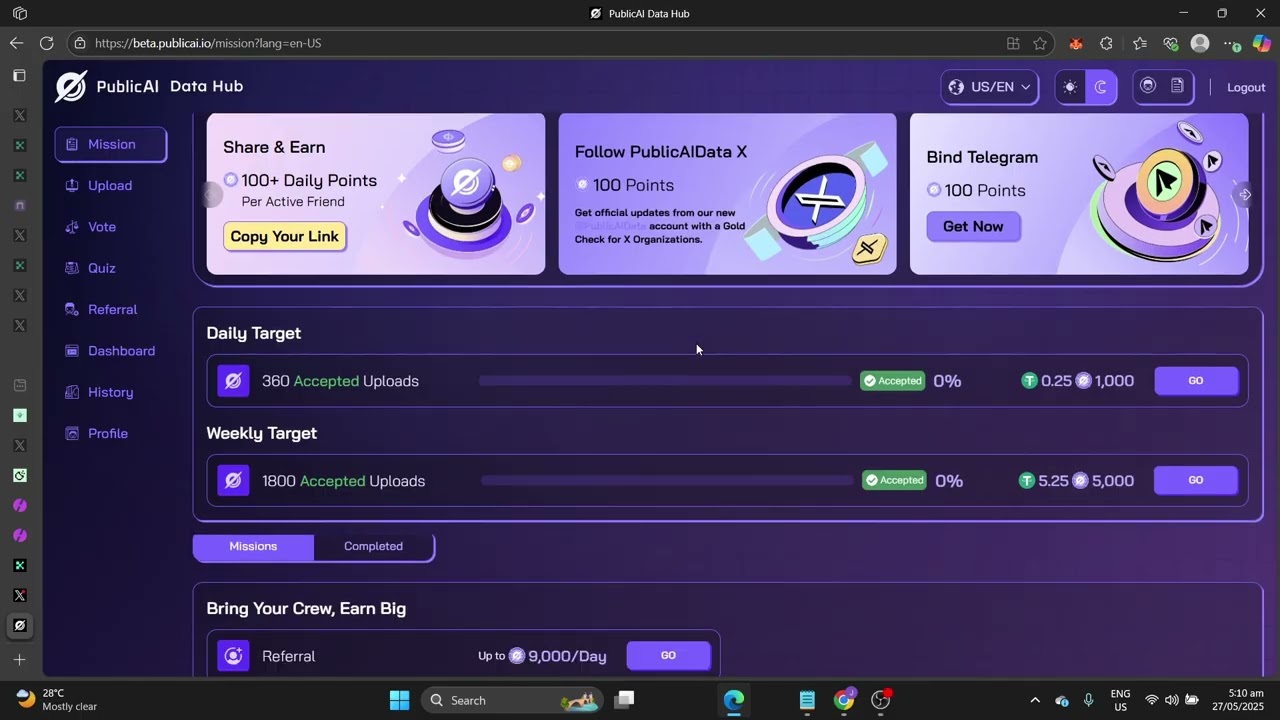Click the taskbar Search box
The image size is (1280, 720).
click(x=512, y=700)
